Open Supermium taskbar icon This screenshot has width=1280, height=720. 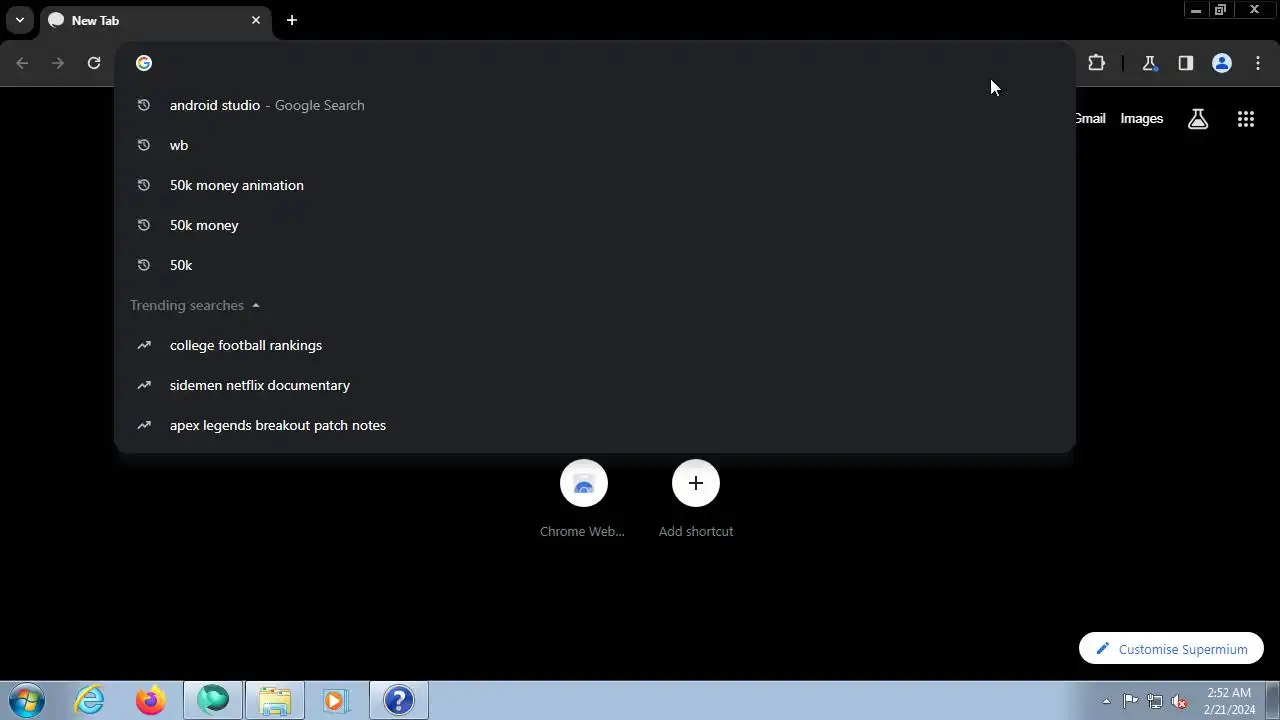(213, 700)
